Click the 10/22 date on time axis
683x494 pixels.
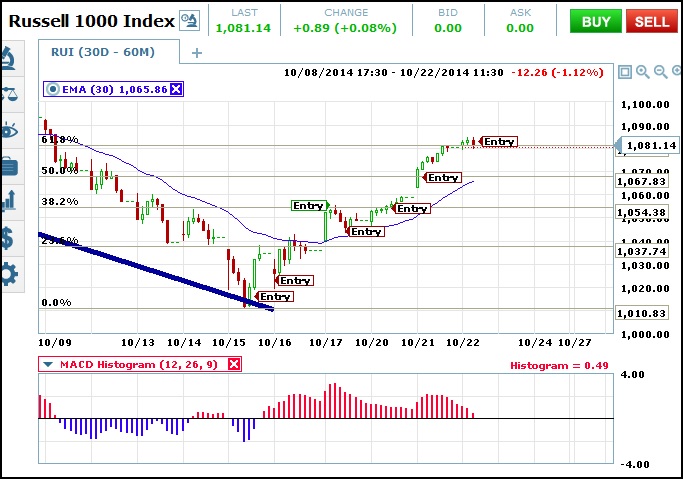point(463,342)
